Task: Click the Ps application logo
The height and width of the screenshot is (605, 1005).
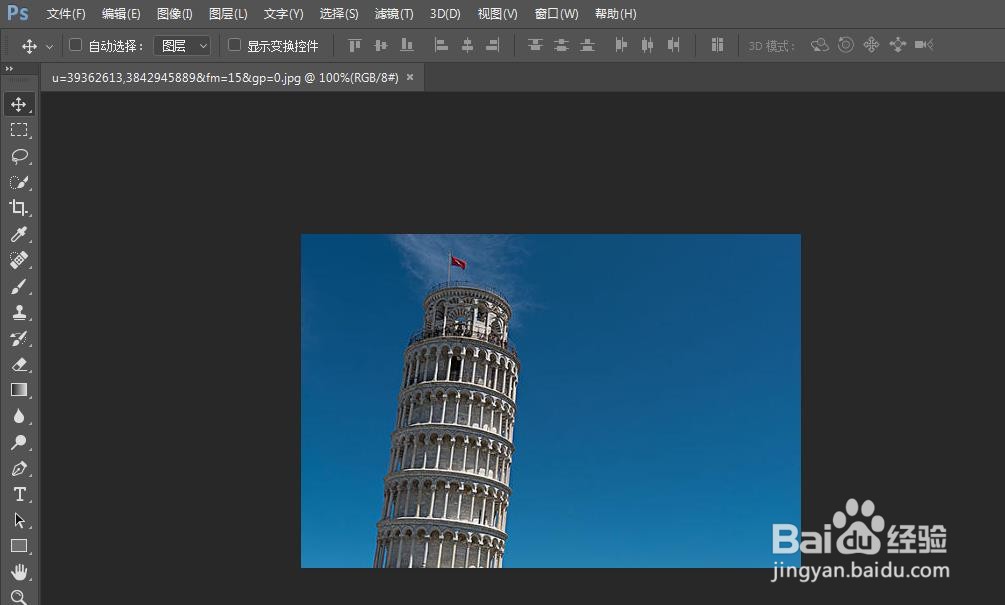Action: (18, 13)
